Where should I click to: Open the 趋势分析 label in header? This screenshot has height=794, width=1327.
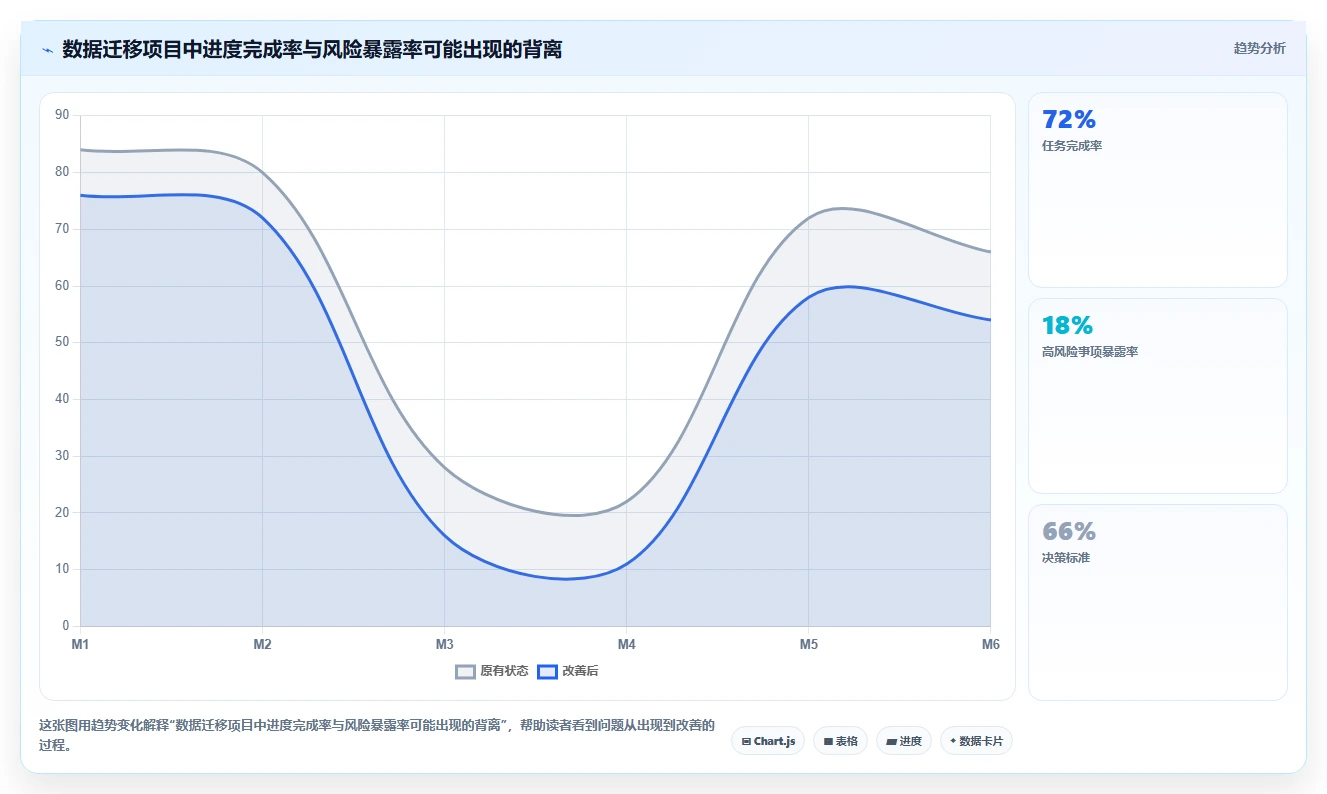point(1260,48)
